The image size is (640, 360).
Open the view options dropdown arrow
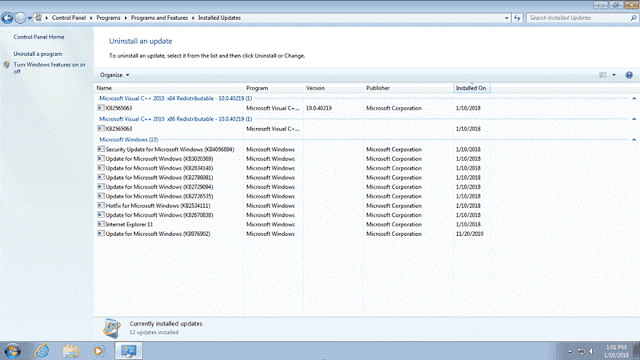[x=614, y=75]
